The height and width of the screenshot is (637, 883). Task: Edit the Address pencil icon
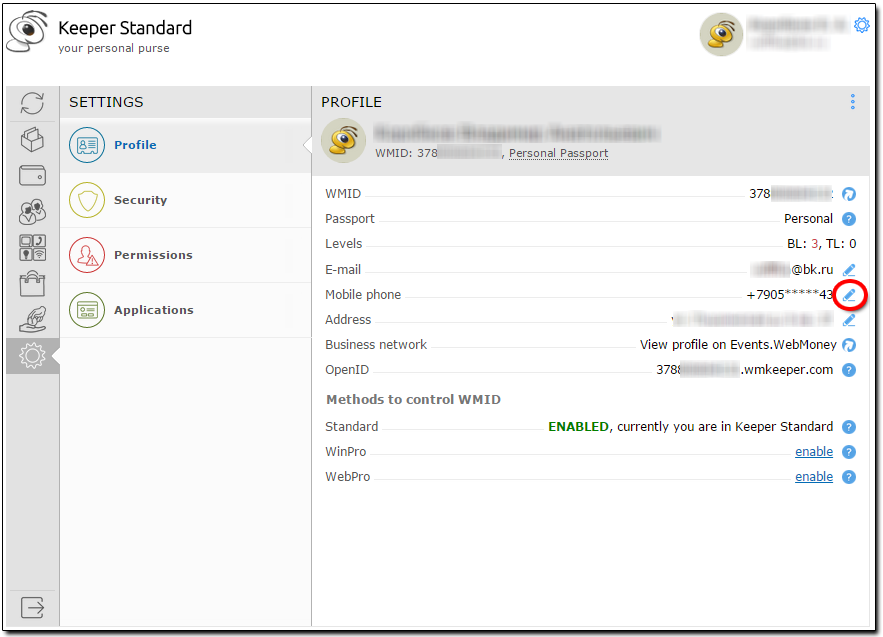coord(849,320)
